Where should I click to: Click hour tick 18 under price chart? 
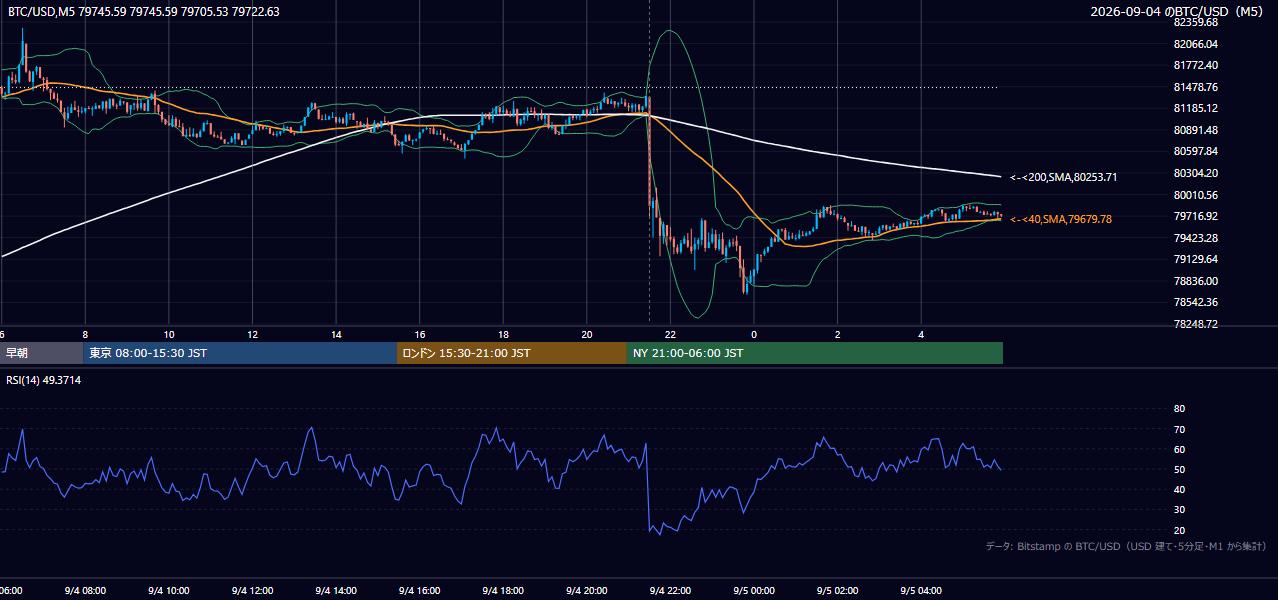coord(503,334)
